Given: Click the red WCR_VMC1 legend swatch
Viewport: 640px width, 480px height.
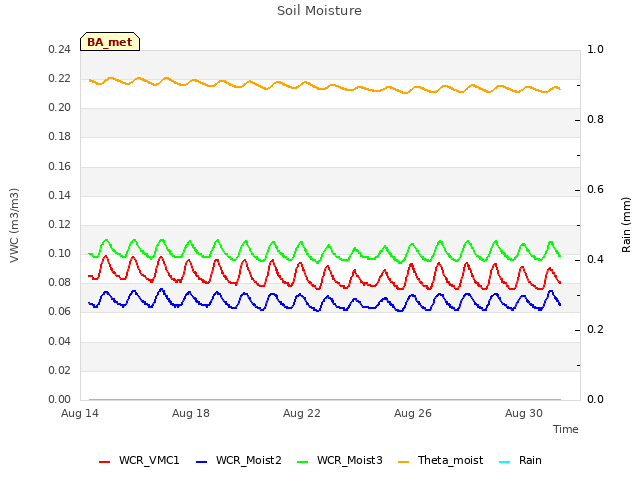Looking at the screenshot, I should [x=104, y=462].
